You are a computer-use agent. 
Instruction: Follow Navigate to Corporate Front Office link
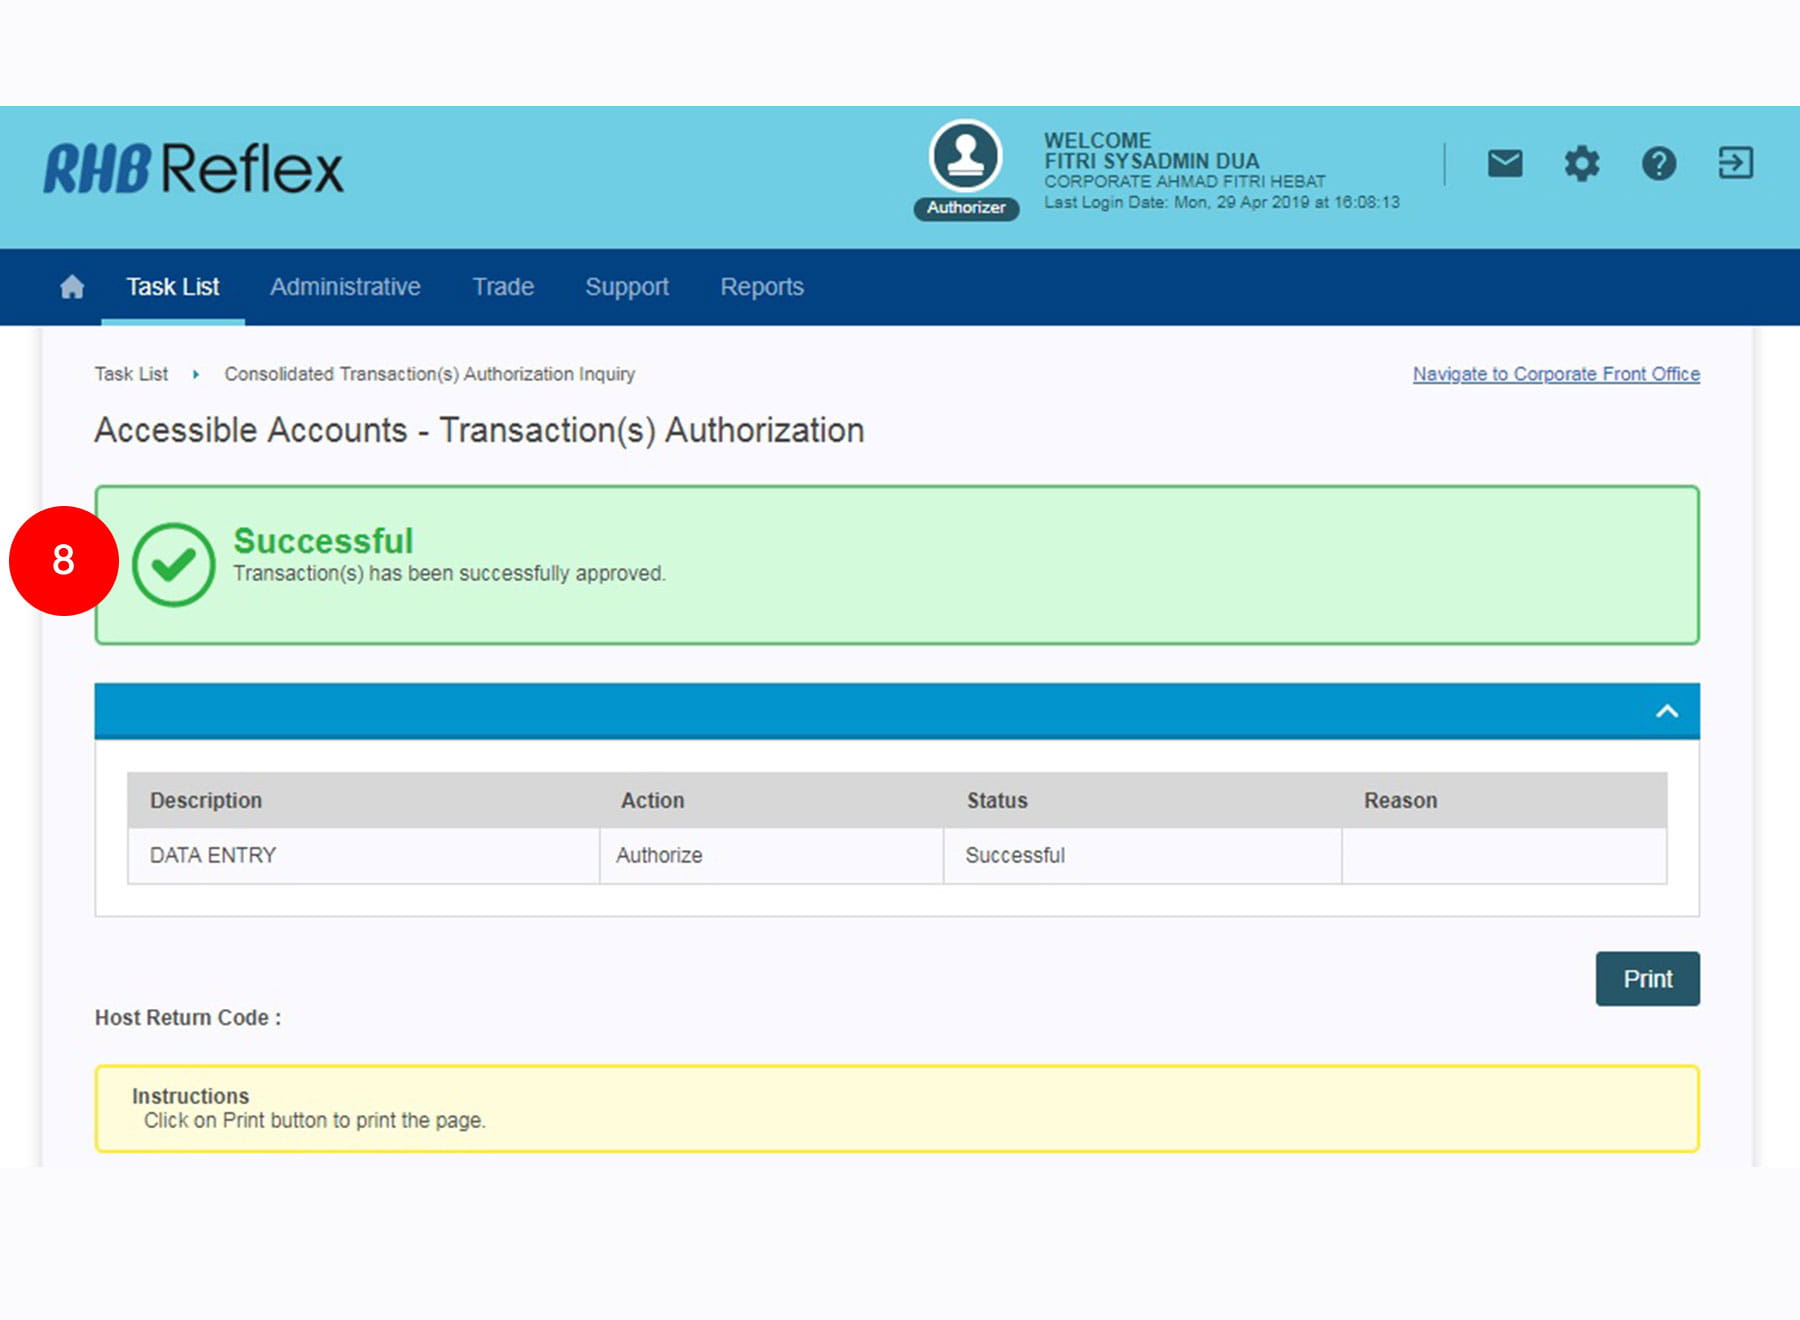[1555, 374]
